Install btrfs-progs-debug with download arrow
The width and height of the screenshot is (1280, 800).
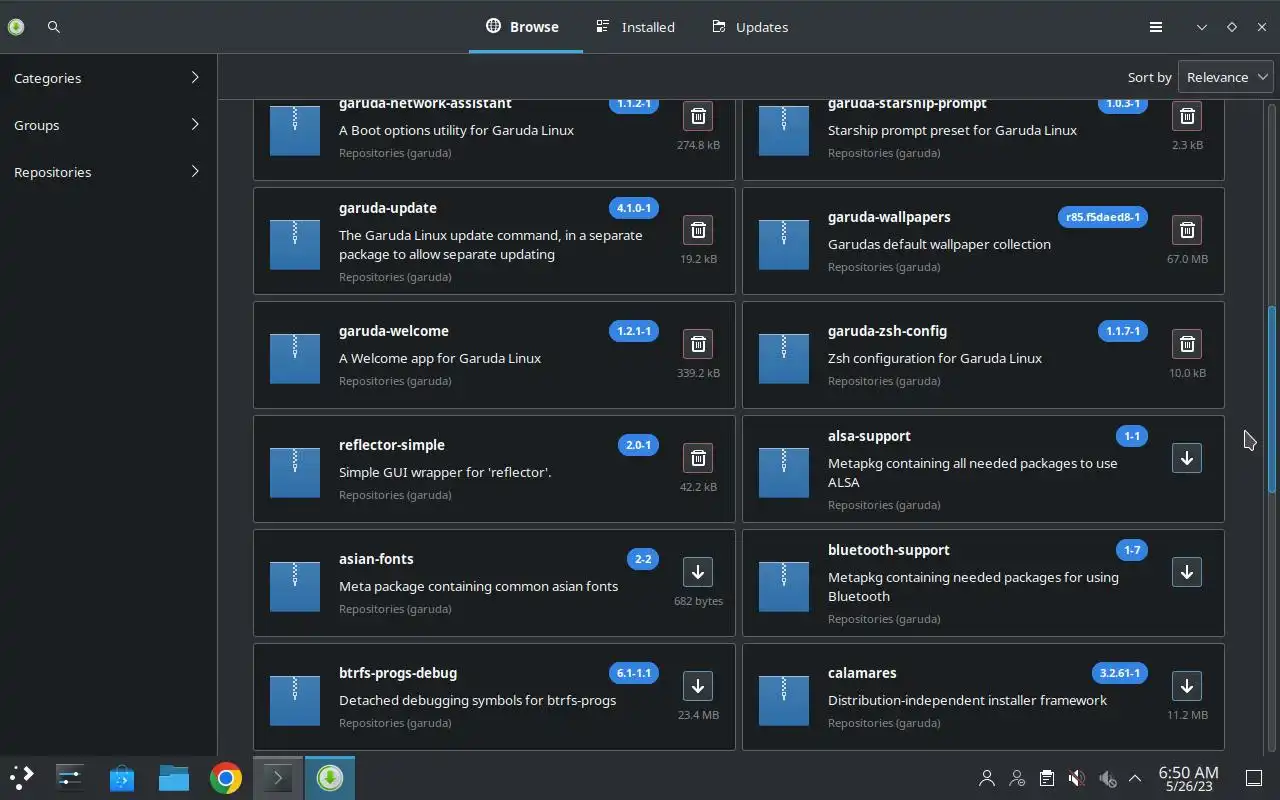pos(698,686)
